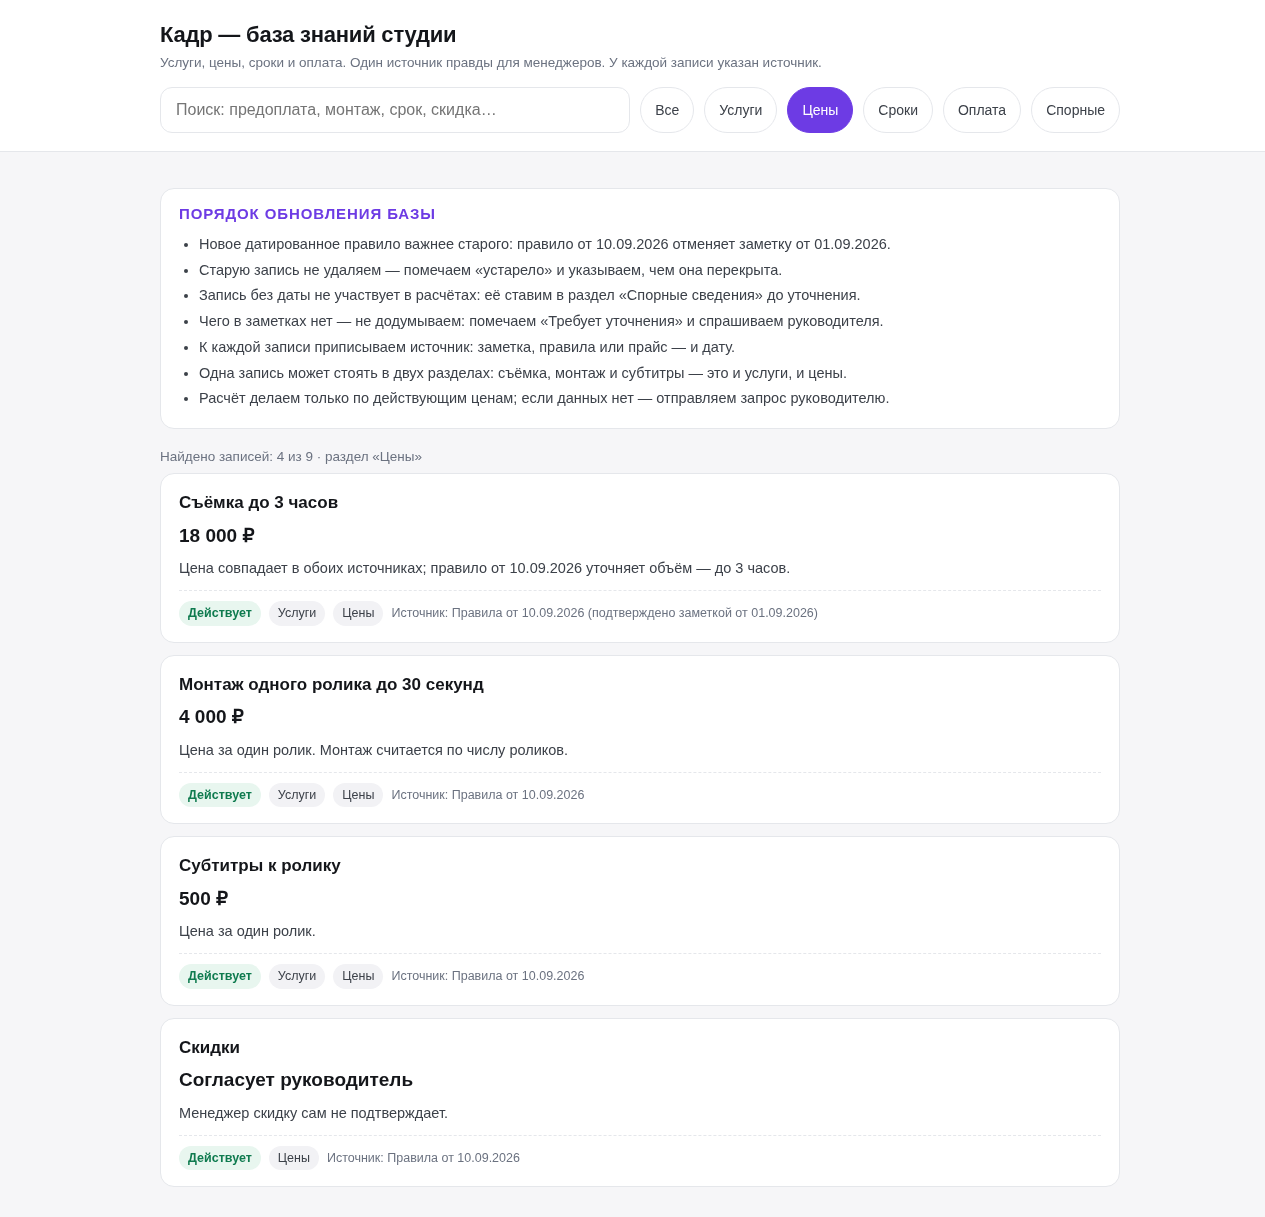Open the «Субтитры к ролику» card title
Screen dimensions: 1265x1217
[260, 865]
